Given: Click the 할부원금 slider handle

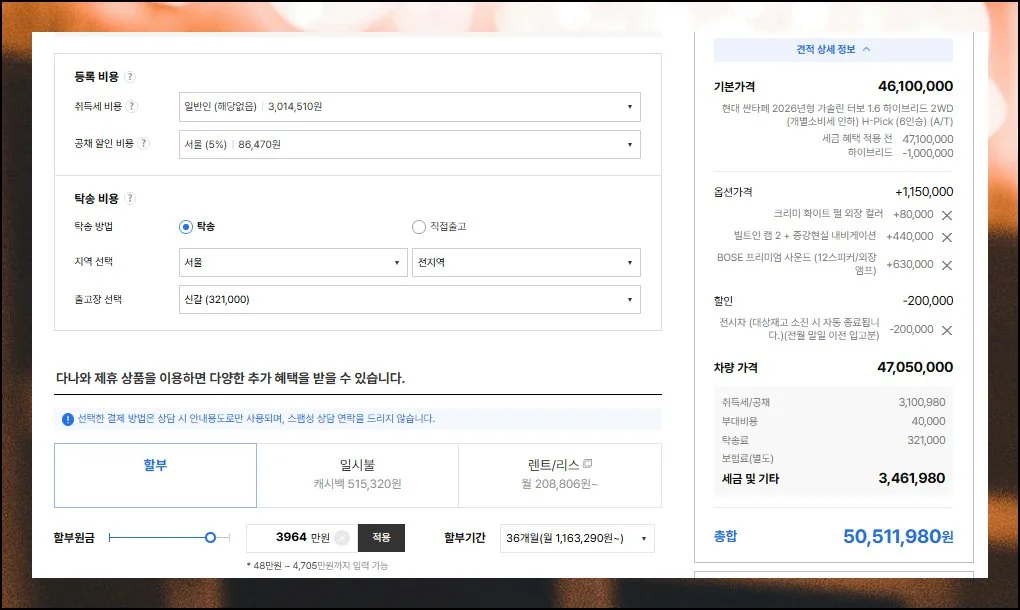Looking at the screenshot, I should [x=210, y=538].
